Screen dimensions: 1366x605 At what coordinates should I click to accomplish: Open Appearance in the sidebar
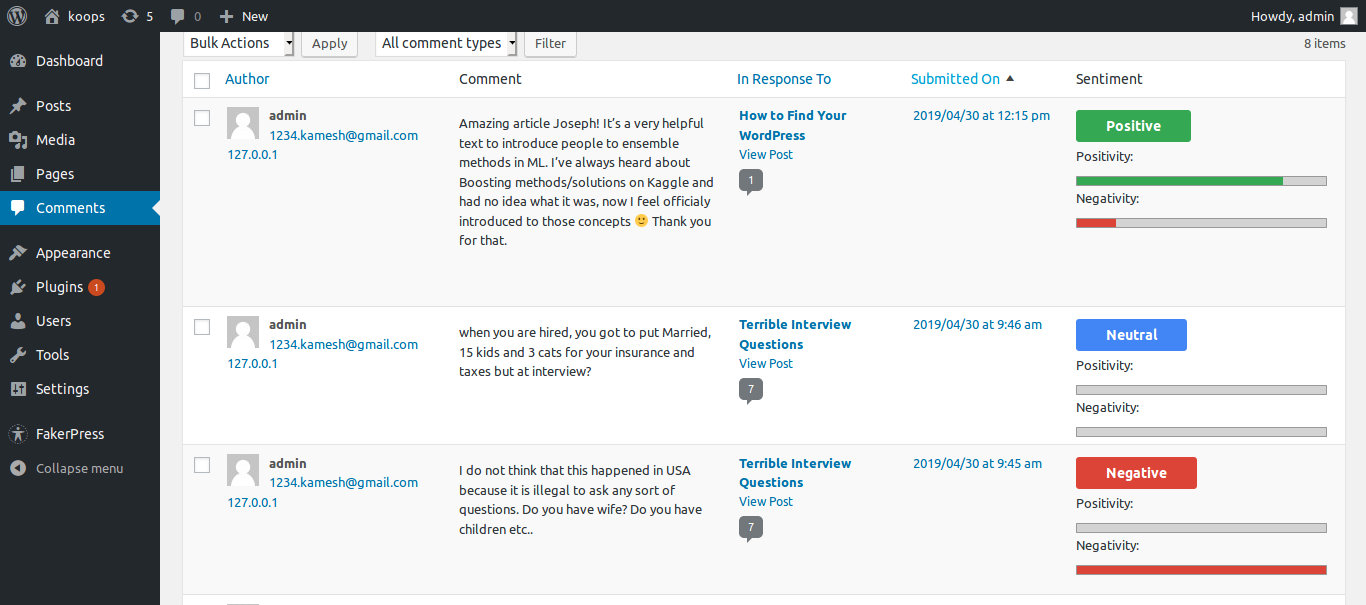(x=73, y=253)
